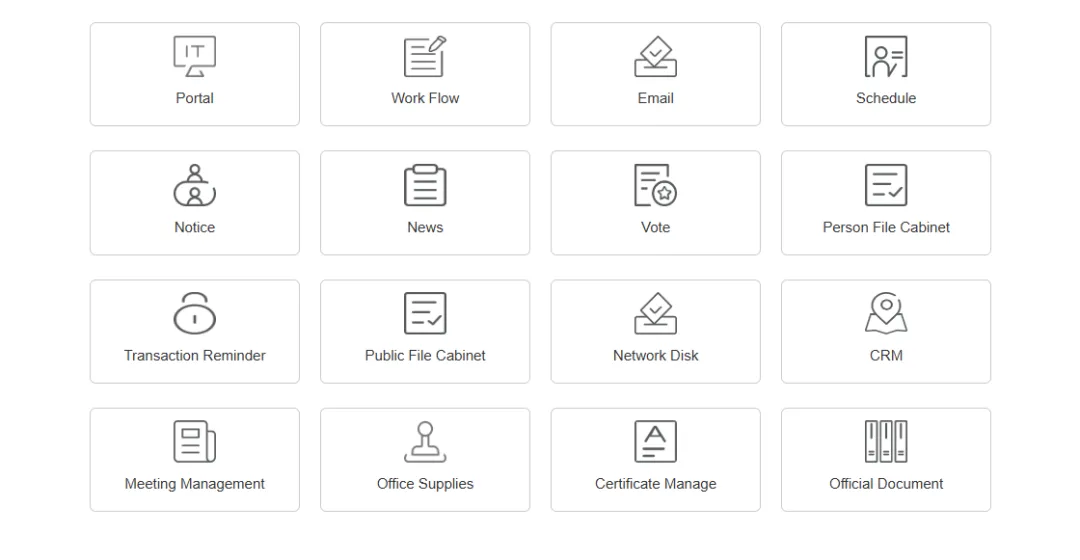The image size is (1080, 560).
Task: Click the Notice people icon
Action: (x=194, y=185)
